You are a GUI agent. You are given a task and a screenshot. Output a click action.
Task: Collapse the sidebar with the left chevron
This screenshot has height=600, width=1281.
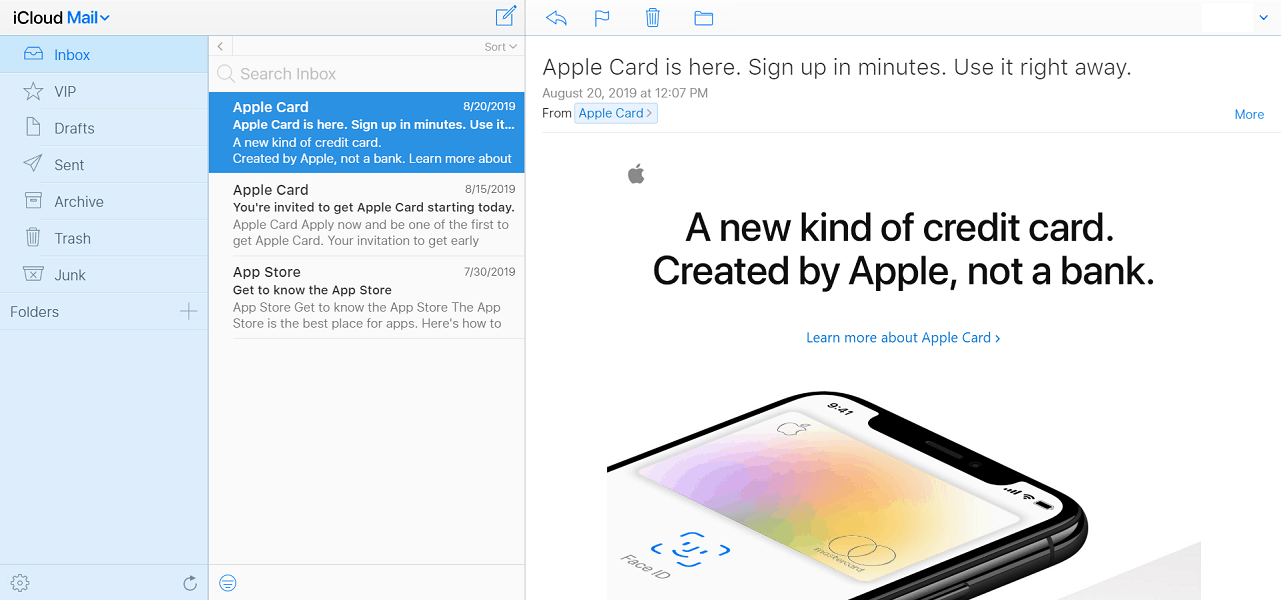[220, 46]
